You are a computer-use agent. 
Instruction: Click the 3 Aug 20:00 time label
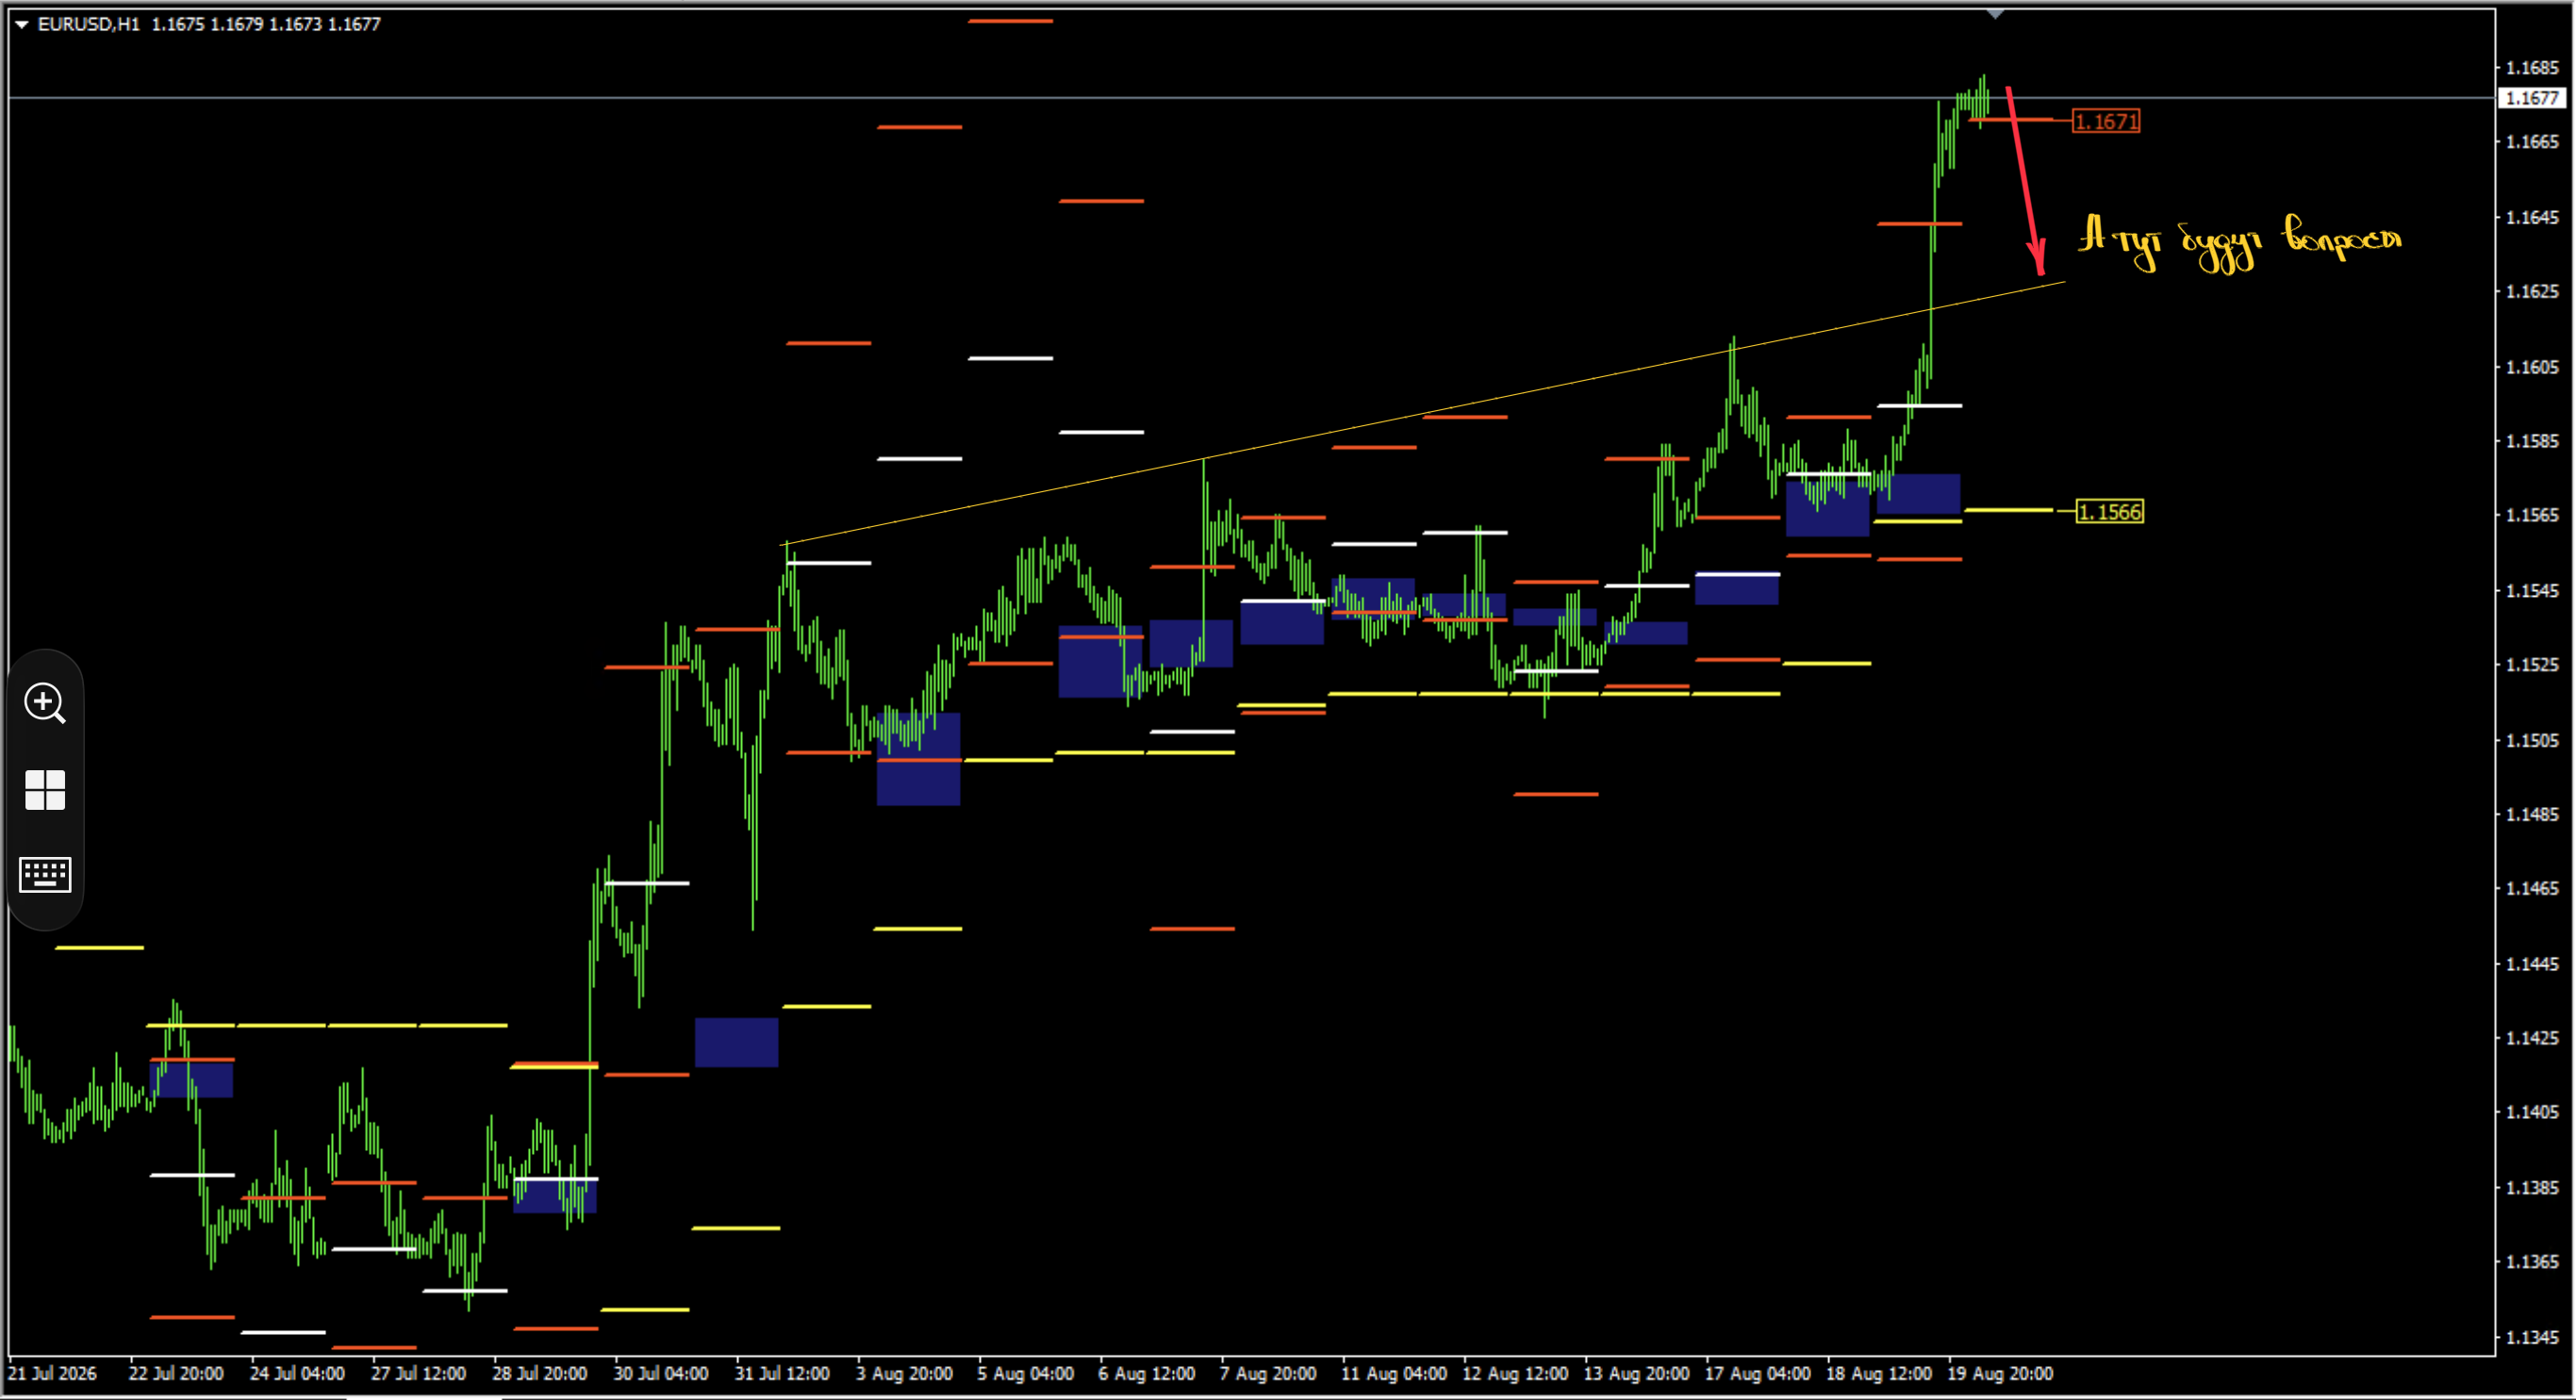904,1374
